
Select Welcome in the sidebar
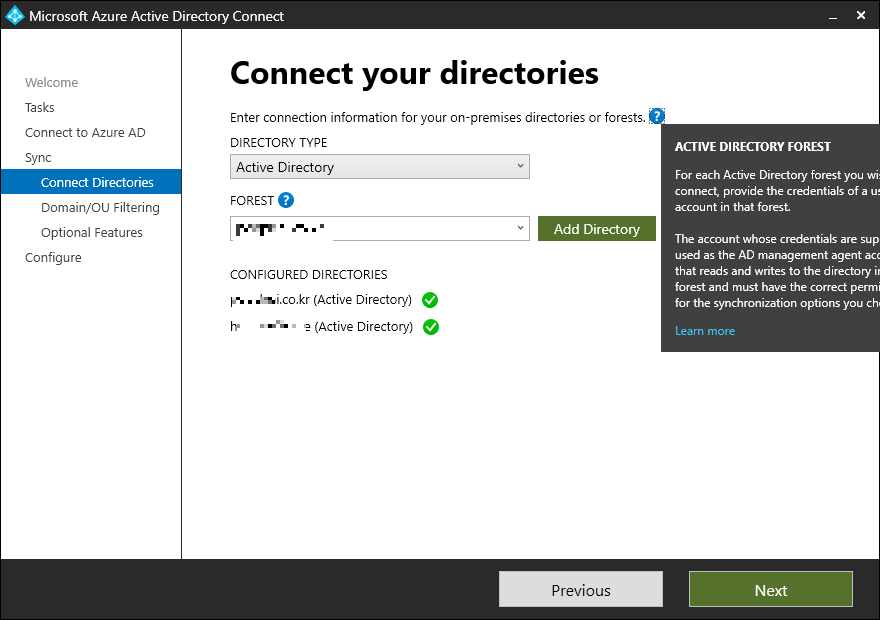coord(52,82)
